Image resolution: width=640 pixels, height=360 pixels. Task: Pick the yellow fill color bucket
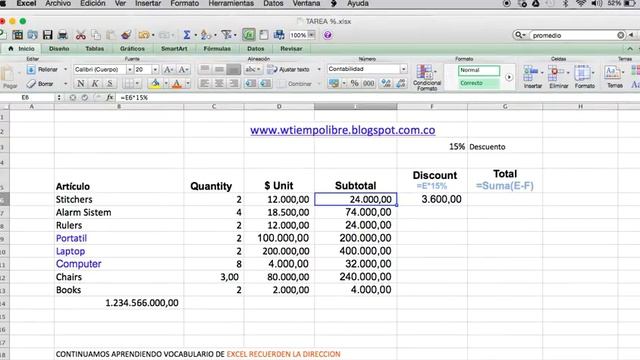pyautogui.click(x=155, y=84)
